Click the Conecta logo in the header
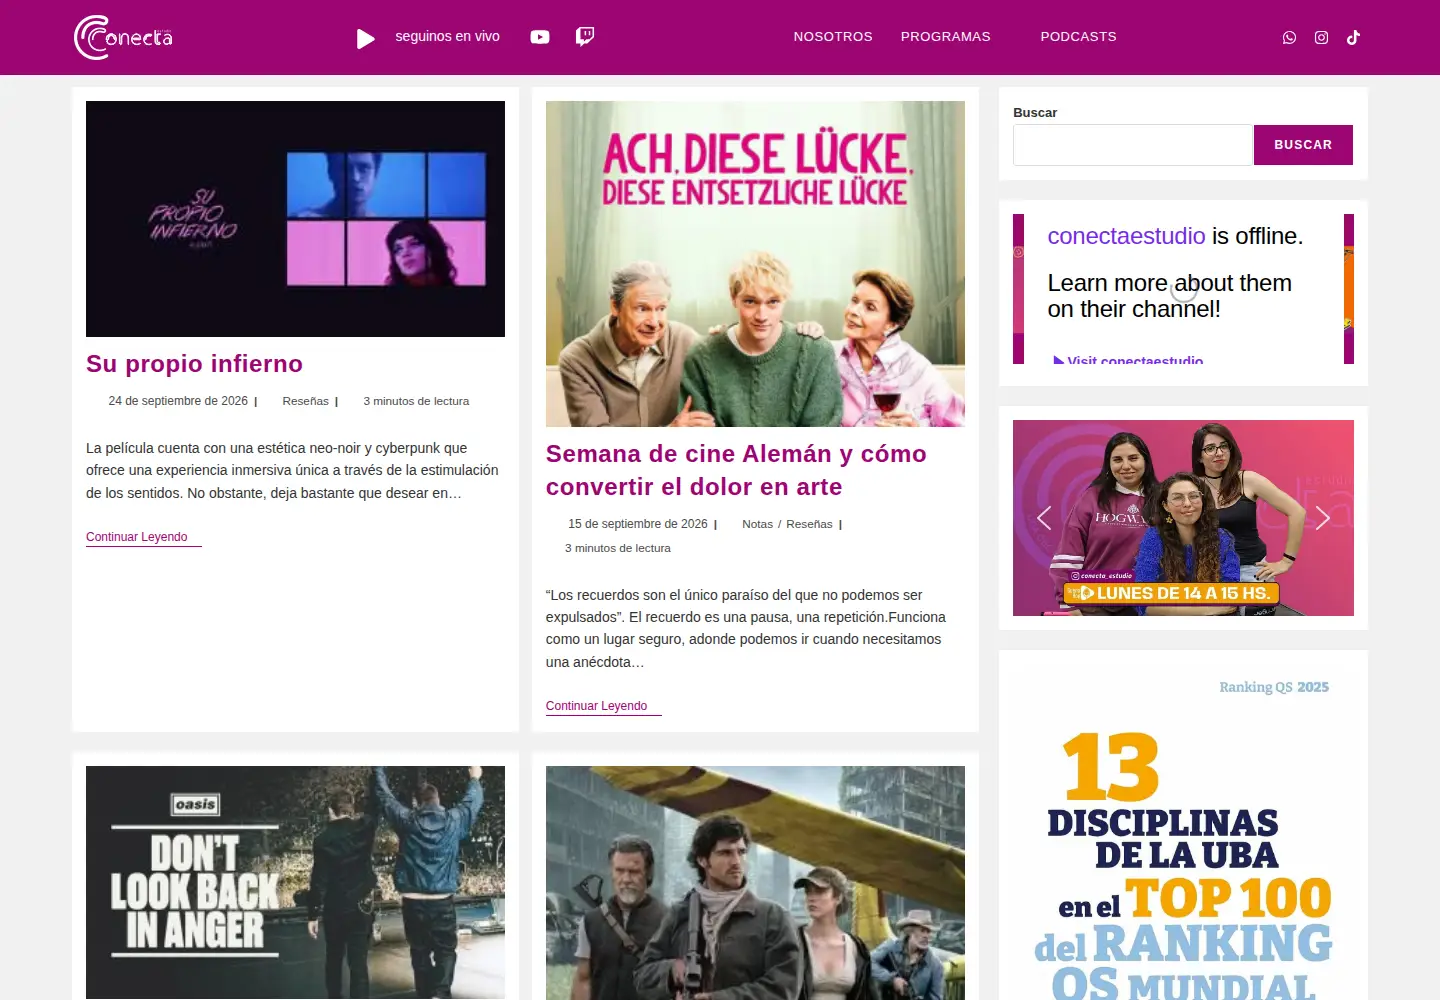The image size is (1440, 1000). click(x=123, y=37)
